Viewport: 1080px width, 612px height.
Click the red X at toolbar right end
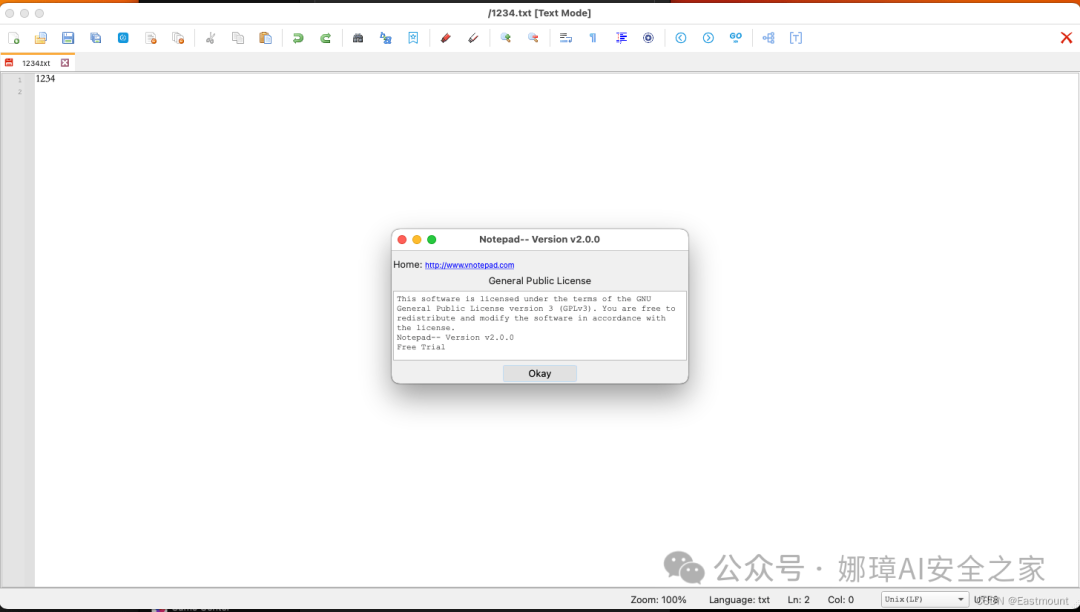click(x=1066, y=38)
